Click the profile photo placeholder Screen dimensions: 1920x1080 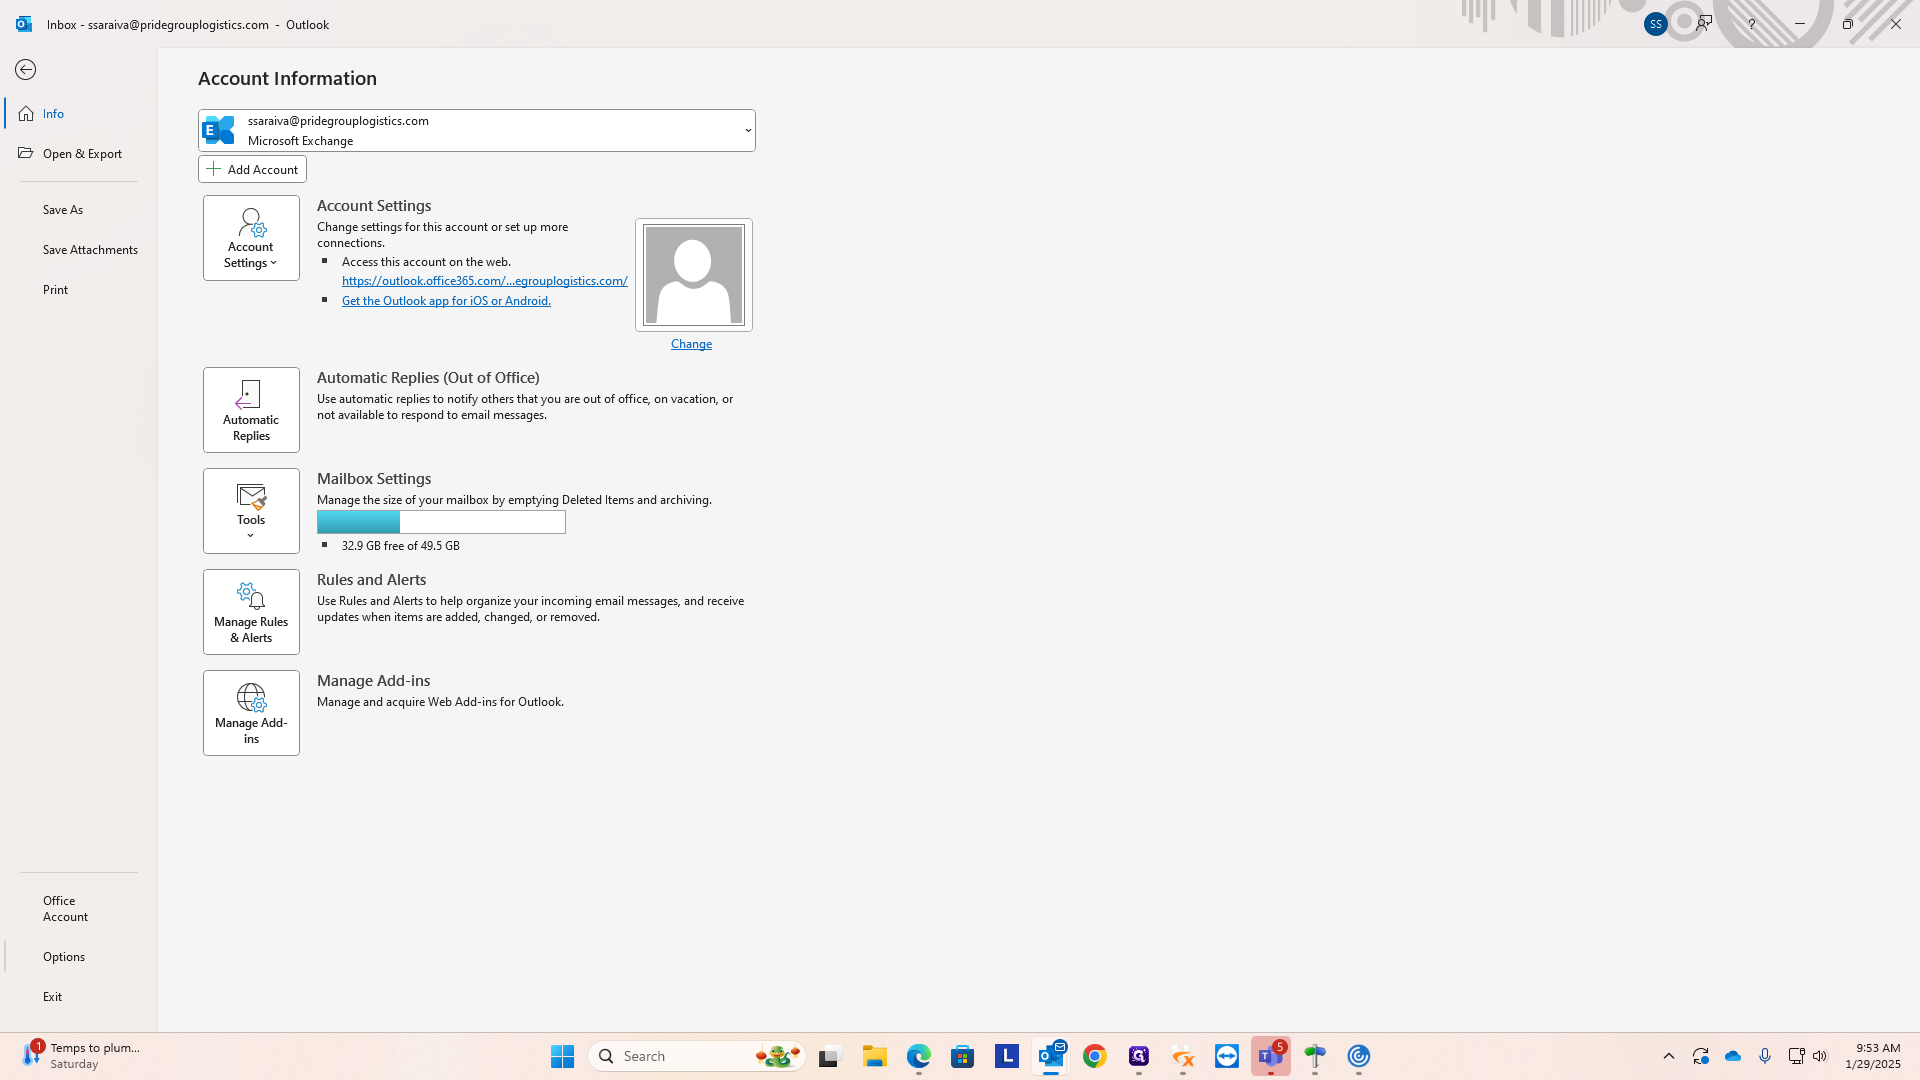coord(694,275)
